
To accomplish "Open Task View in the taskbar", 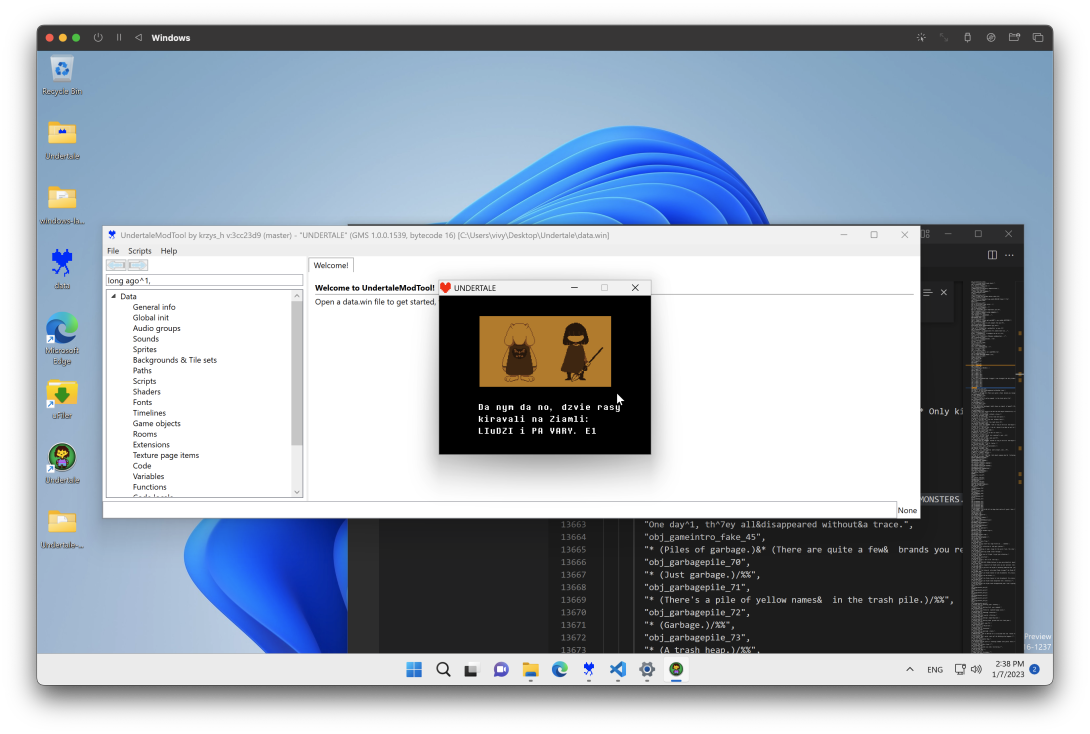I will [471, 670].
